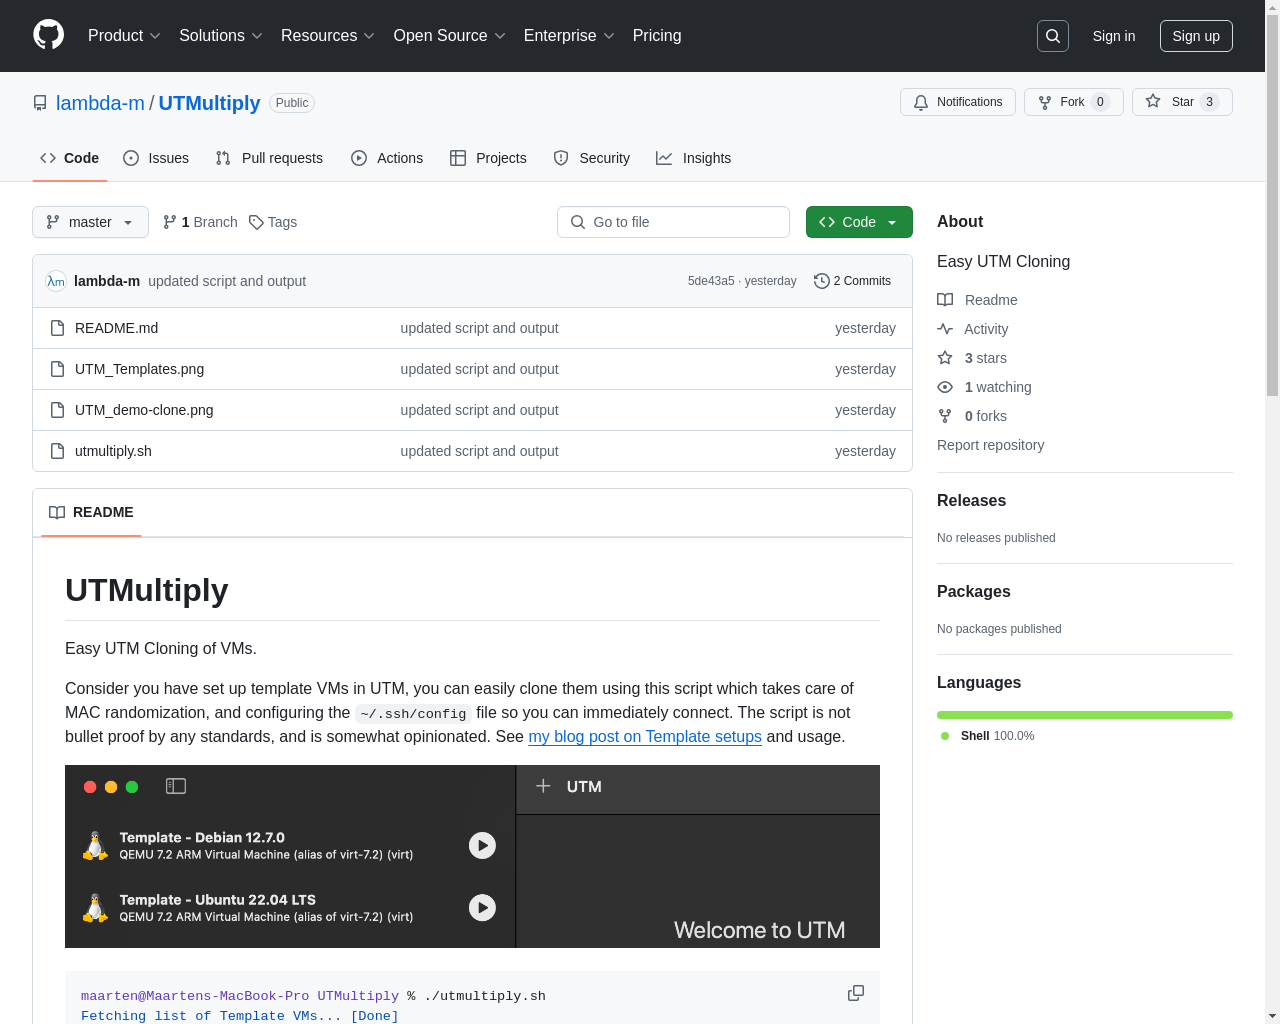Switch to the Actions tab

coord(387,158)
